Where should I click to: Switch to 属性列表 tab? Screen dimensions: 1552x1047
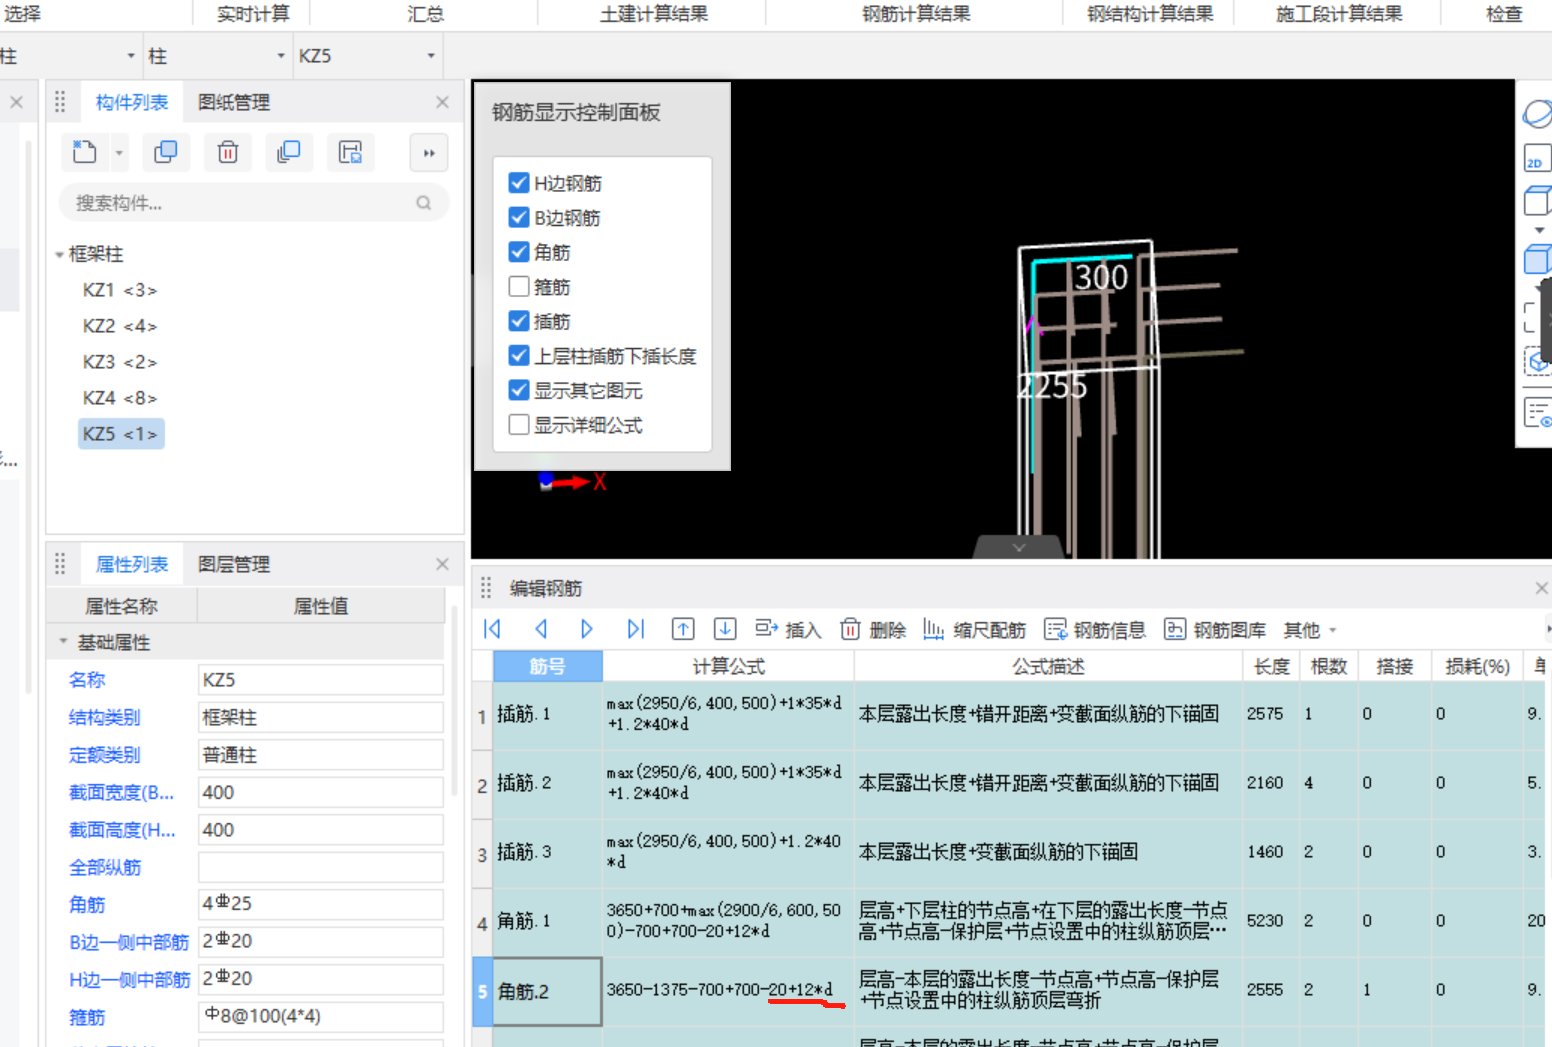(132, 564)
